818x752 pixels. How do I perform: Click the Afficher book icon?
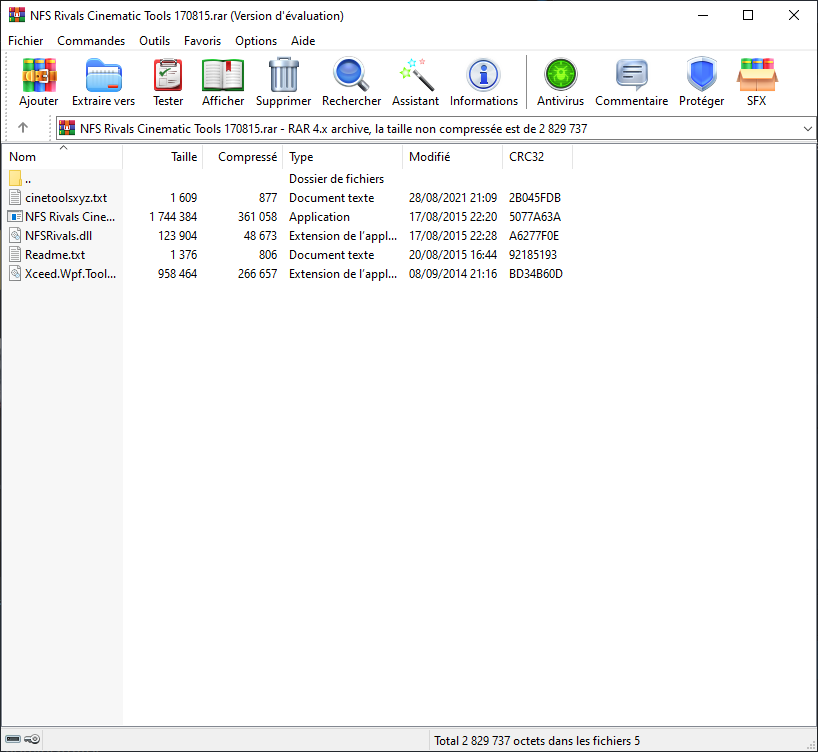pyautogui.click(x=223, y=75)
